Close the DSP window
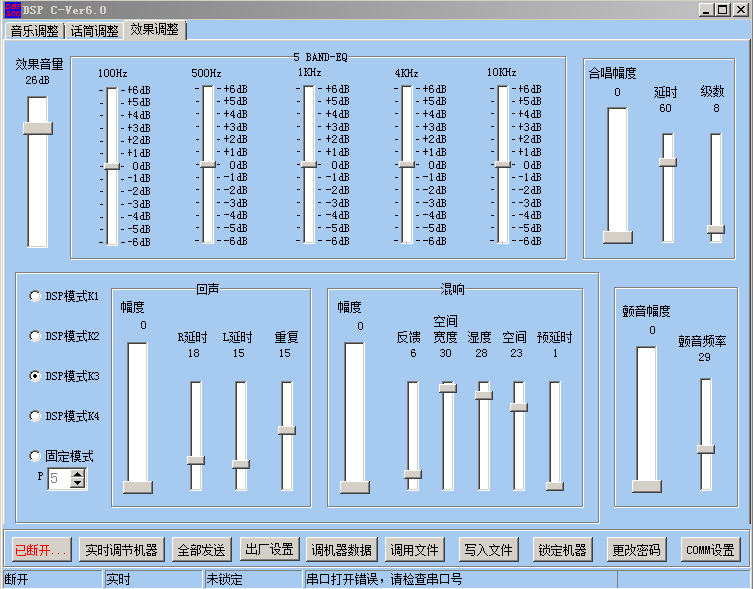 (741, 10)
